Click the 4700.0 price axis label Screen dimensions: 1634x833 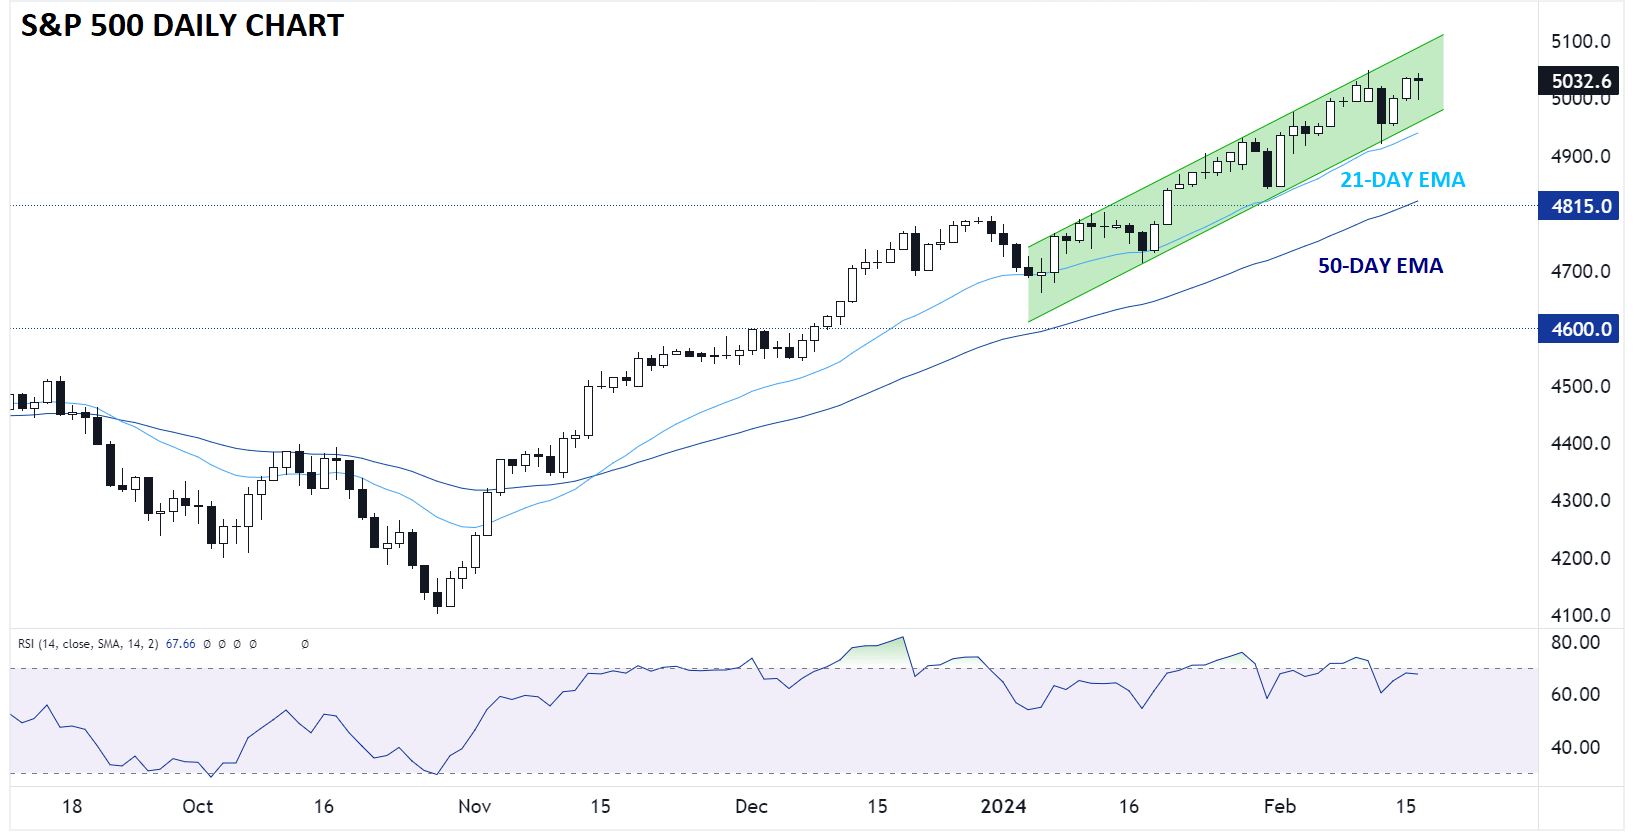click(1580, 271)
